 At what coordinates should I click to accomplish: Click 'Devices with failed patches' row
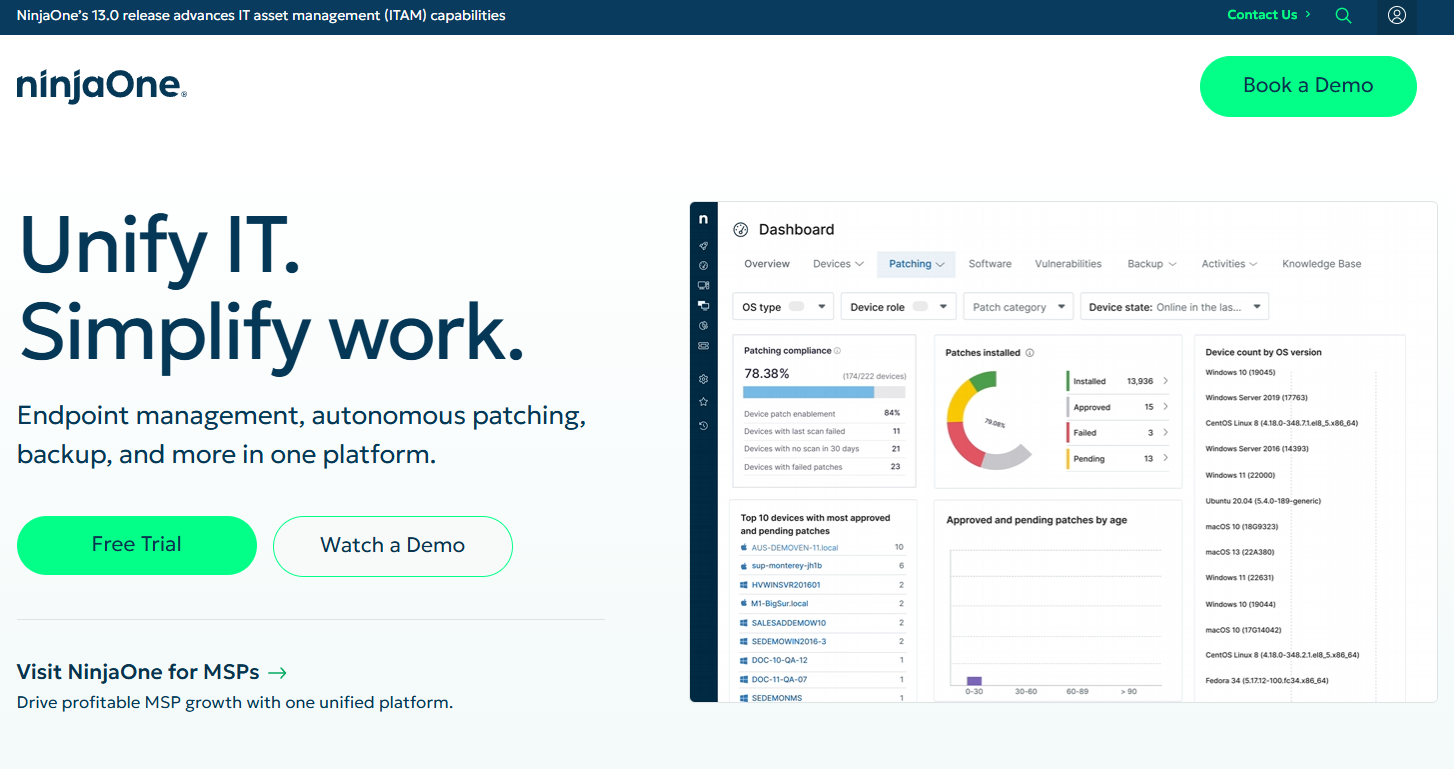point(822,467)
